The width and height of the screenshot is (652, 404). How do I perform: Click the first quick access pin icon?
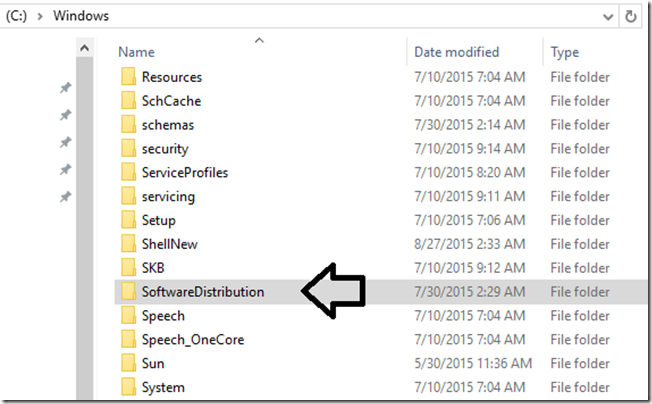tap(66, 88)
